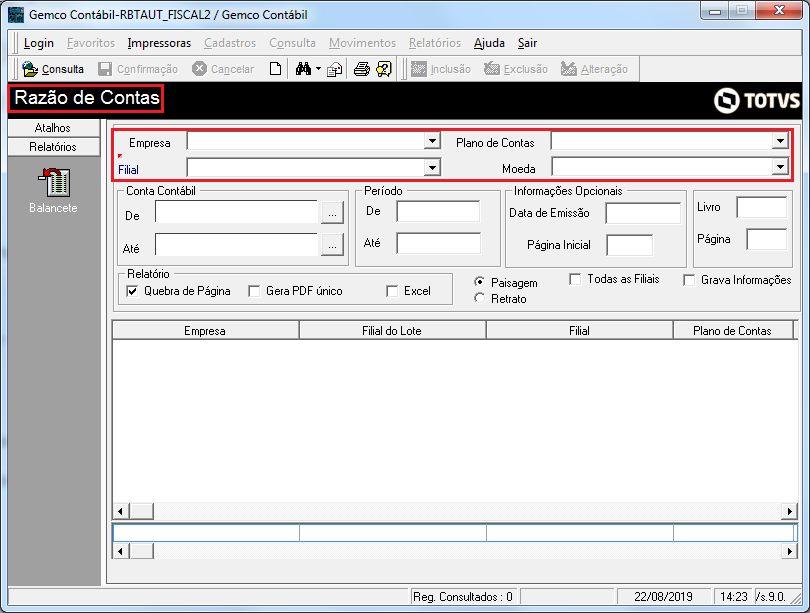Click the Data de Emissão field
This screenshot has width=810, height=613.
(643, 213)
